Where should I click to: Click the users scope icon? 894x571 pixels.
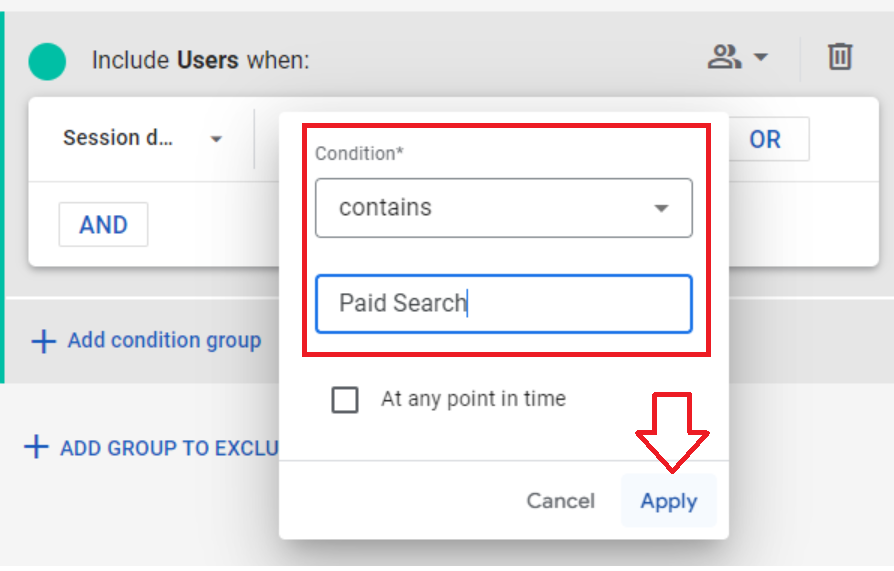click(x=724, y=57)
